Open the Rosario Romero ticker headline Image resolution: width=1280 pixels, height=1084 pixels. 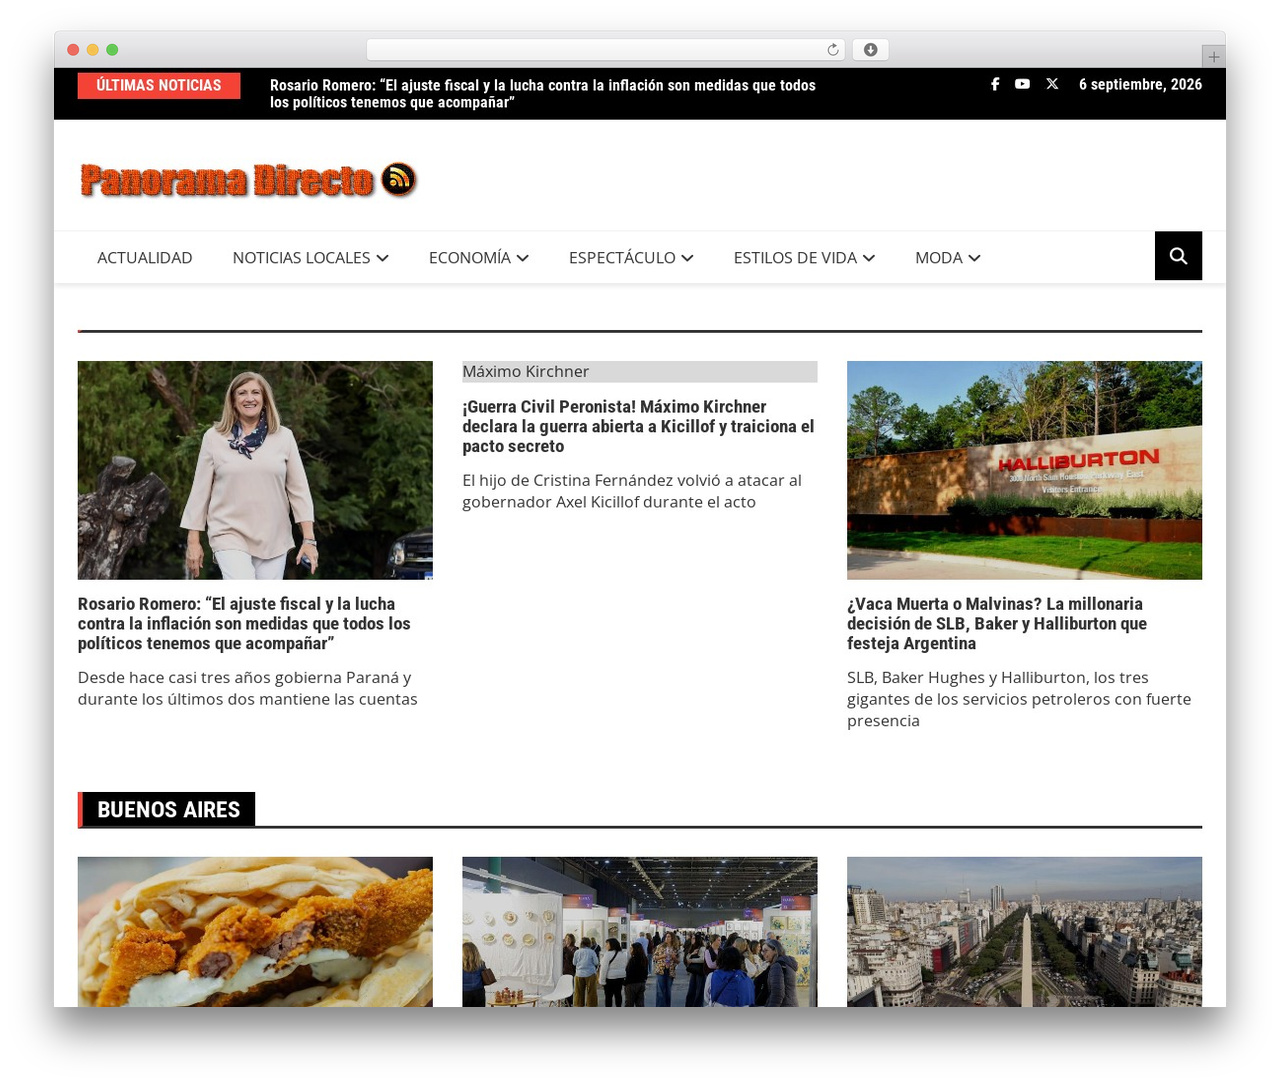543,94
